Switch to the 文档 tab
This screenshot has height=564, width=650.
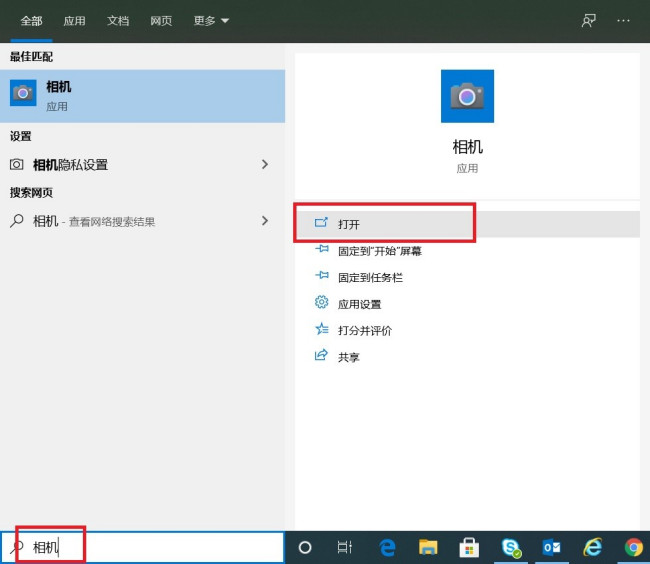118,20
